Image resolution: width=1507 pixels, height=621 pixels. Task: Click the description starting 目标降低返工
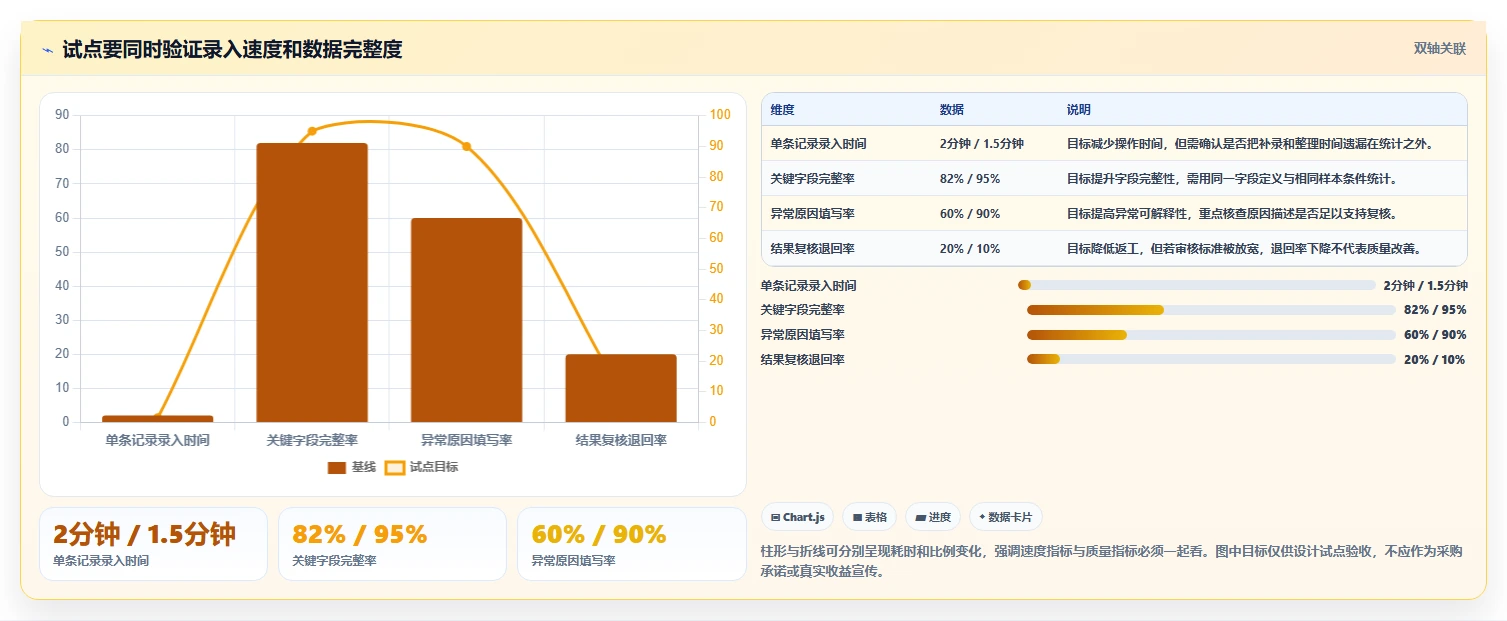(x=1244, y=249)
